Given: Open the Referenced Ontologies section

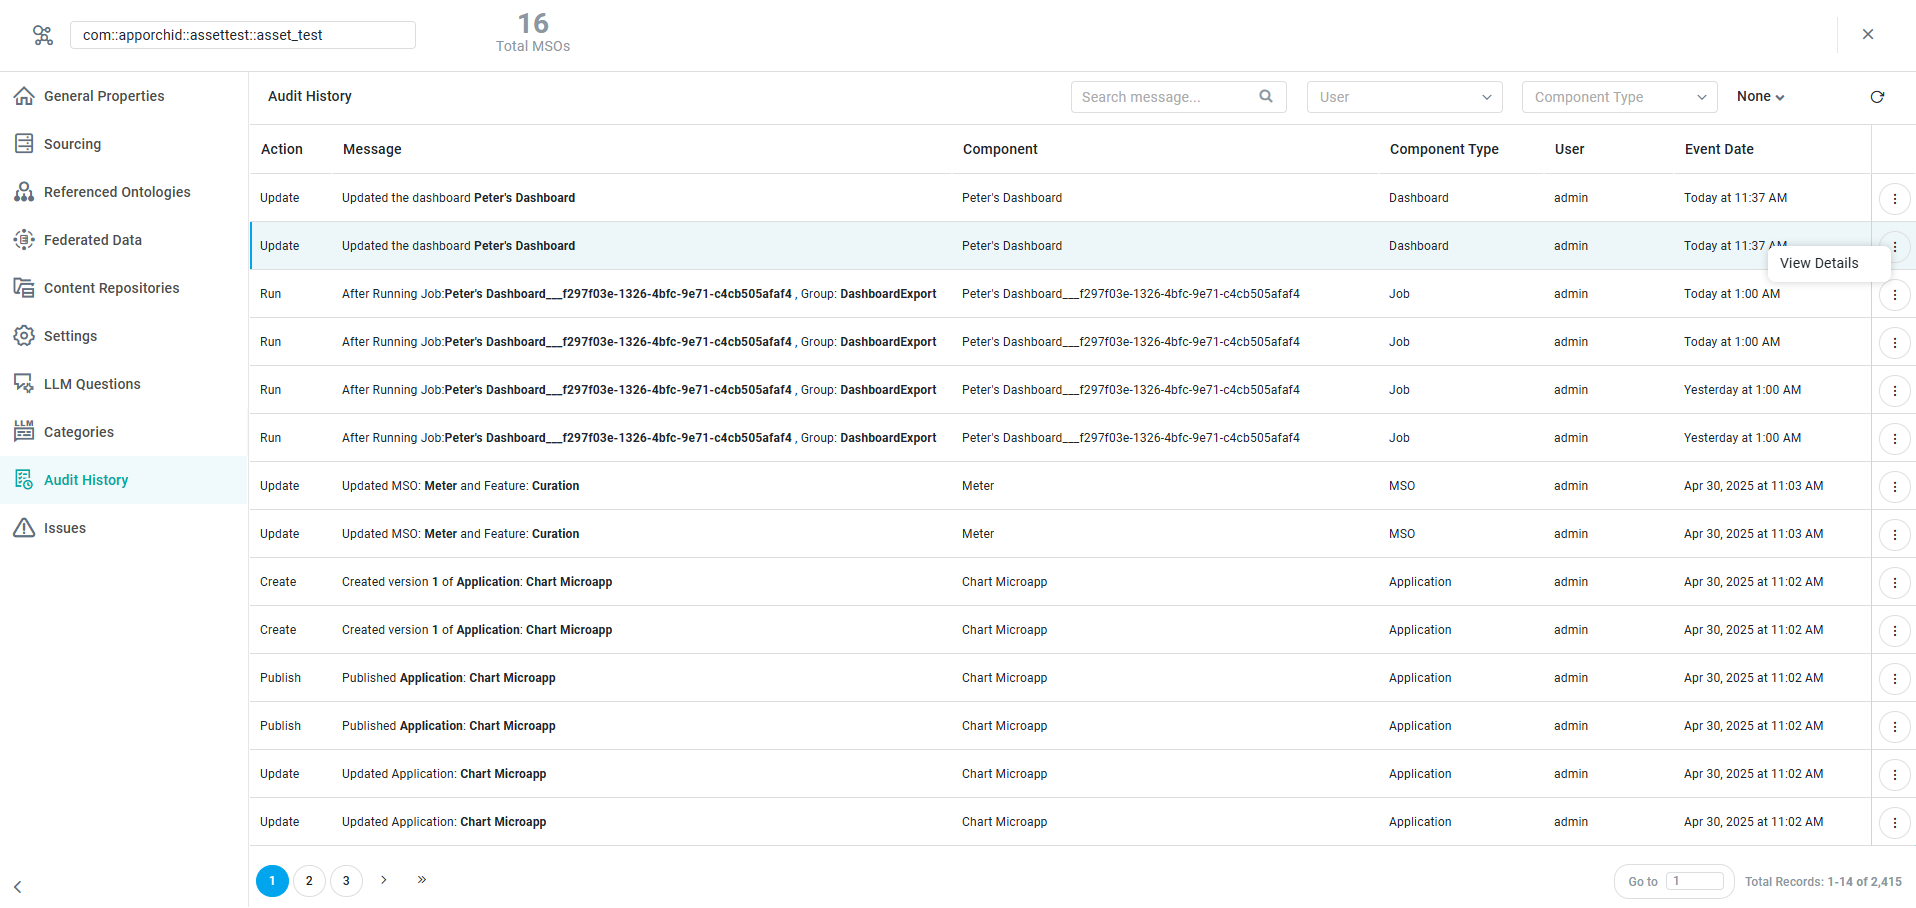Looking at the screenshot, I should click(x=116, y=192).
